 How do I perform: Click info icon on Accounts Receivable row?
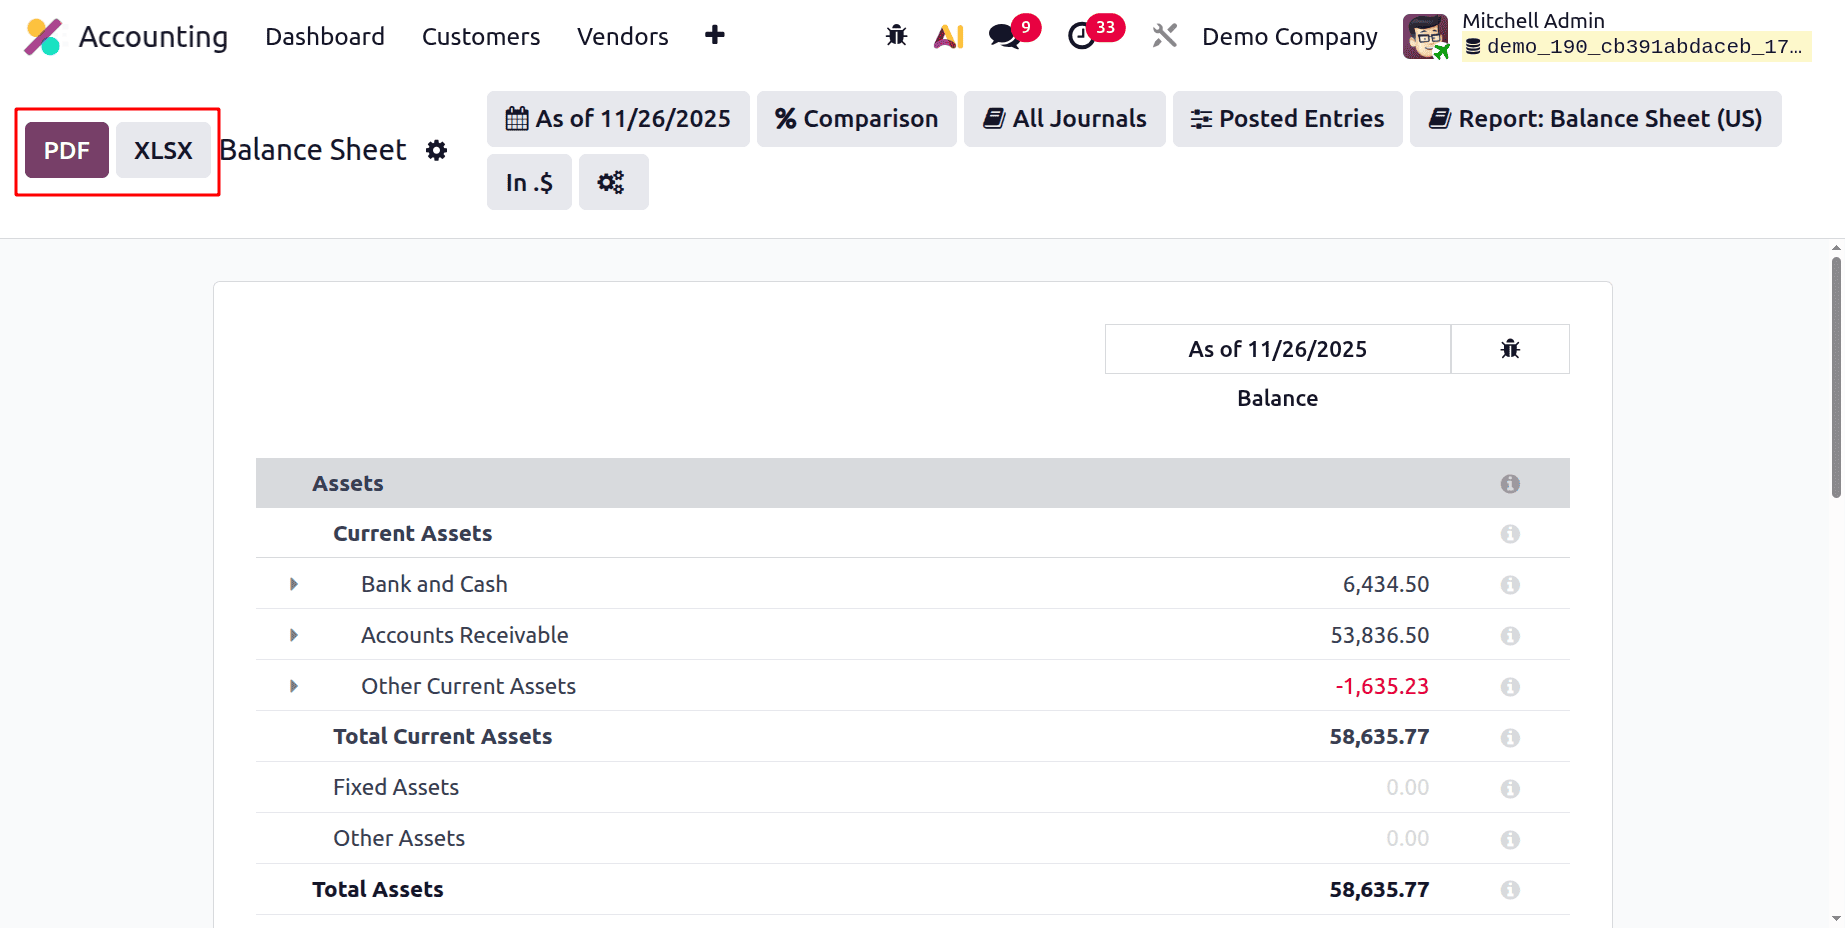[x=1510, y=636]
